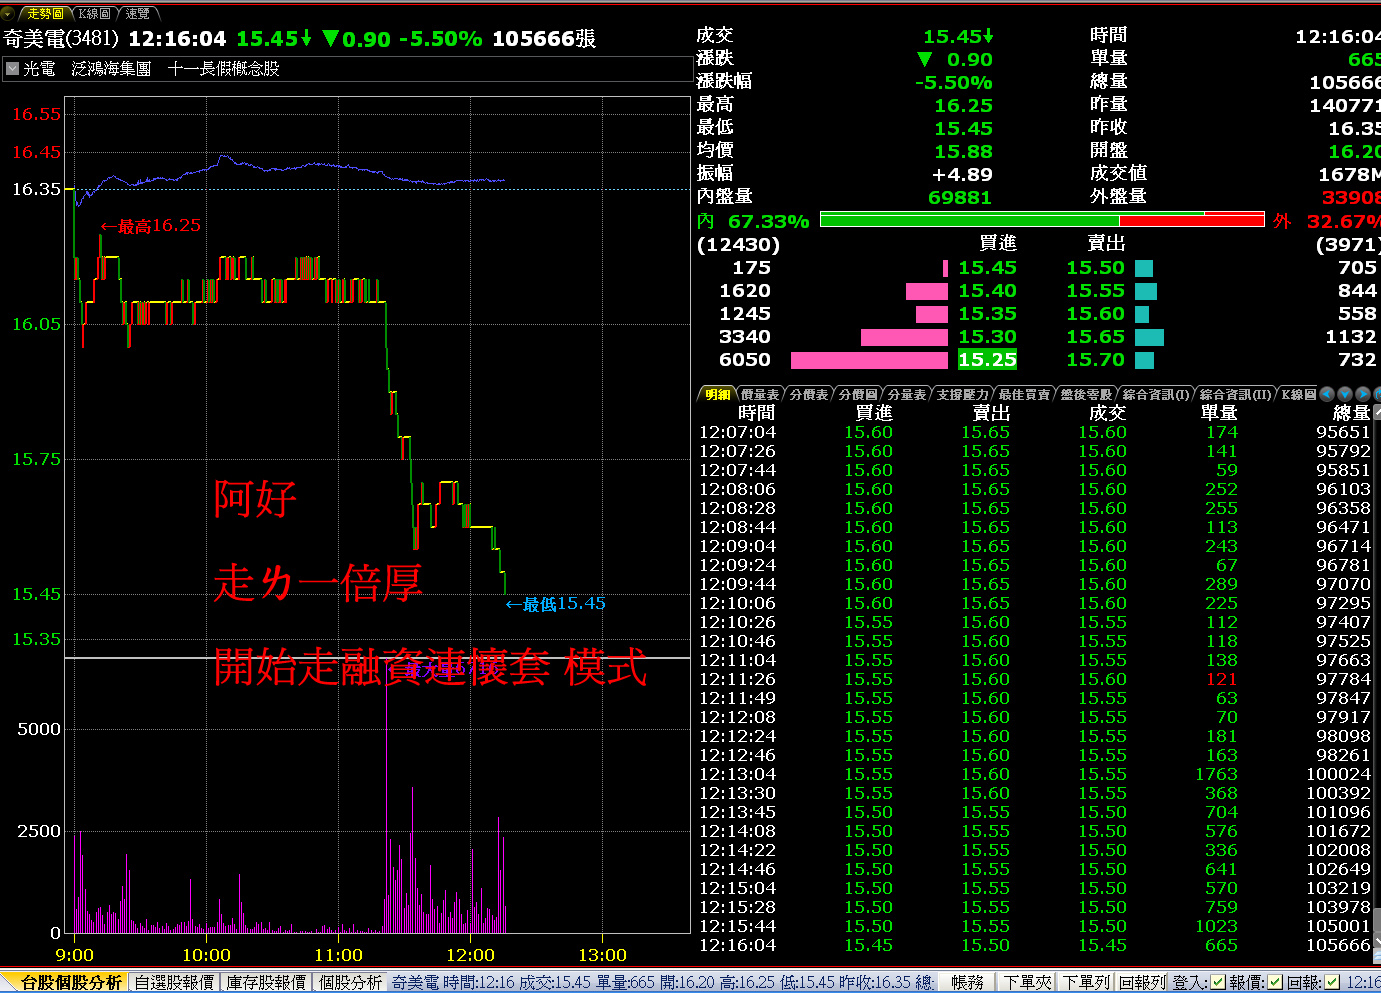The height and width of the screenshot is (993, 1381).
Task: Click the blue down-arrow tab list icon
Action: (1345, 395)
